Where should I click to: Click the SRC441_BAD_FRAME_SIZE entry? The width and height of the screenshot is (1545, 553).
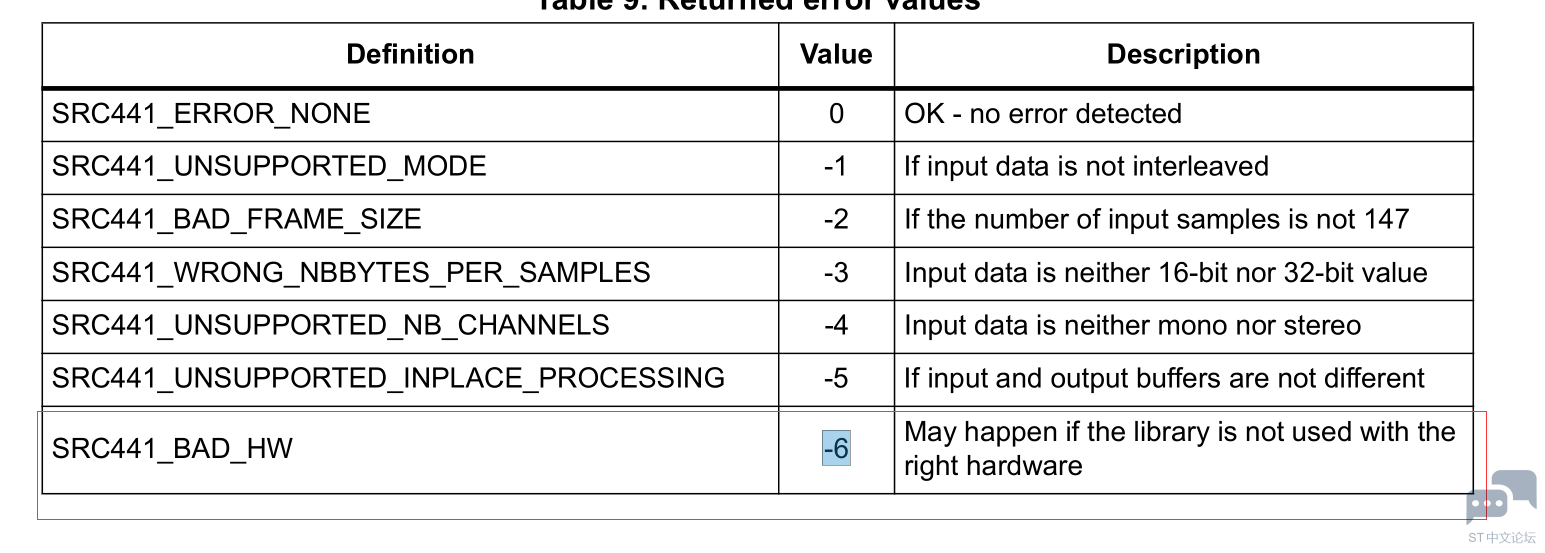(x=237, y=219)
